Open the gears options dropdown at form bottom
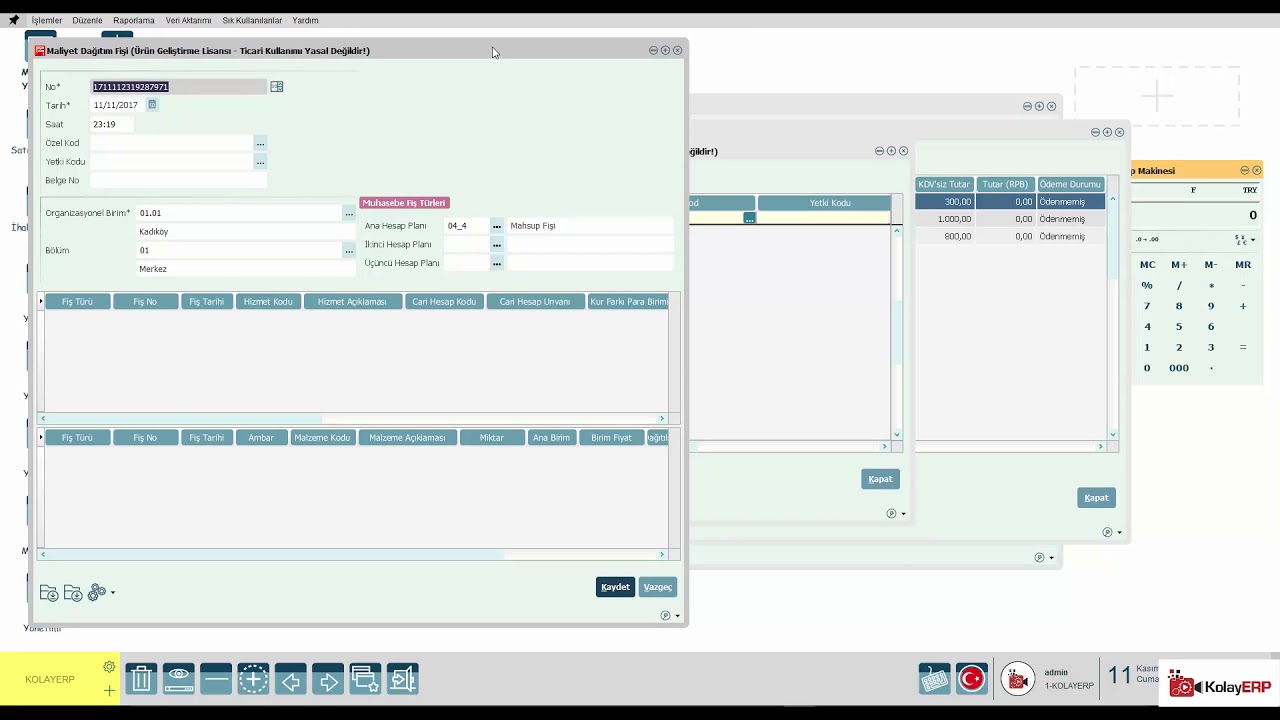Screen dimensions: 1280x720 [101, 593]
